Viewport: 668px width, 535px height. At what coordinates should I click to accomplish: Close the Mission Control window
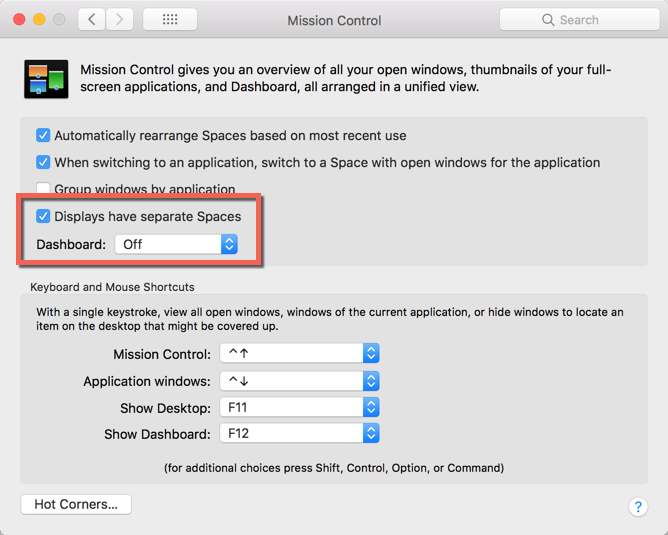point(19,20)
